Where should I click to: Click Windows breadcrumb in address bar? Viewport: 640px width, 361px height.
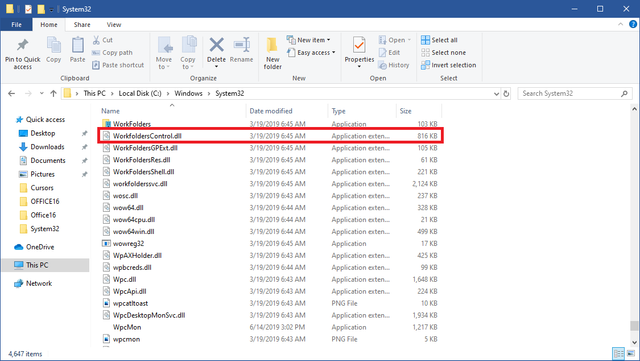point(188,94)
